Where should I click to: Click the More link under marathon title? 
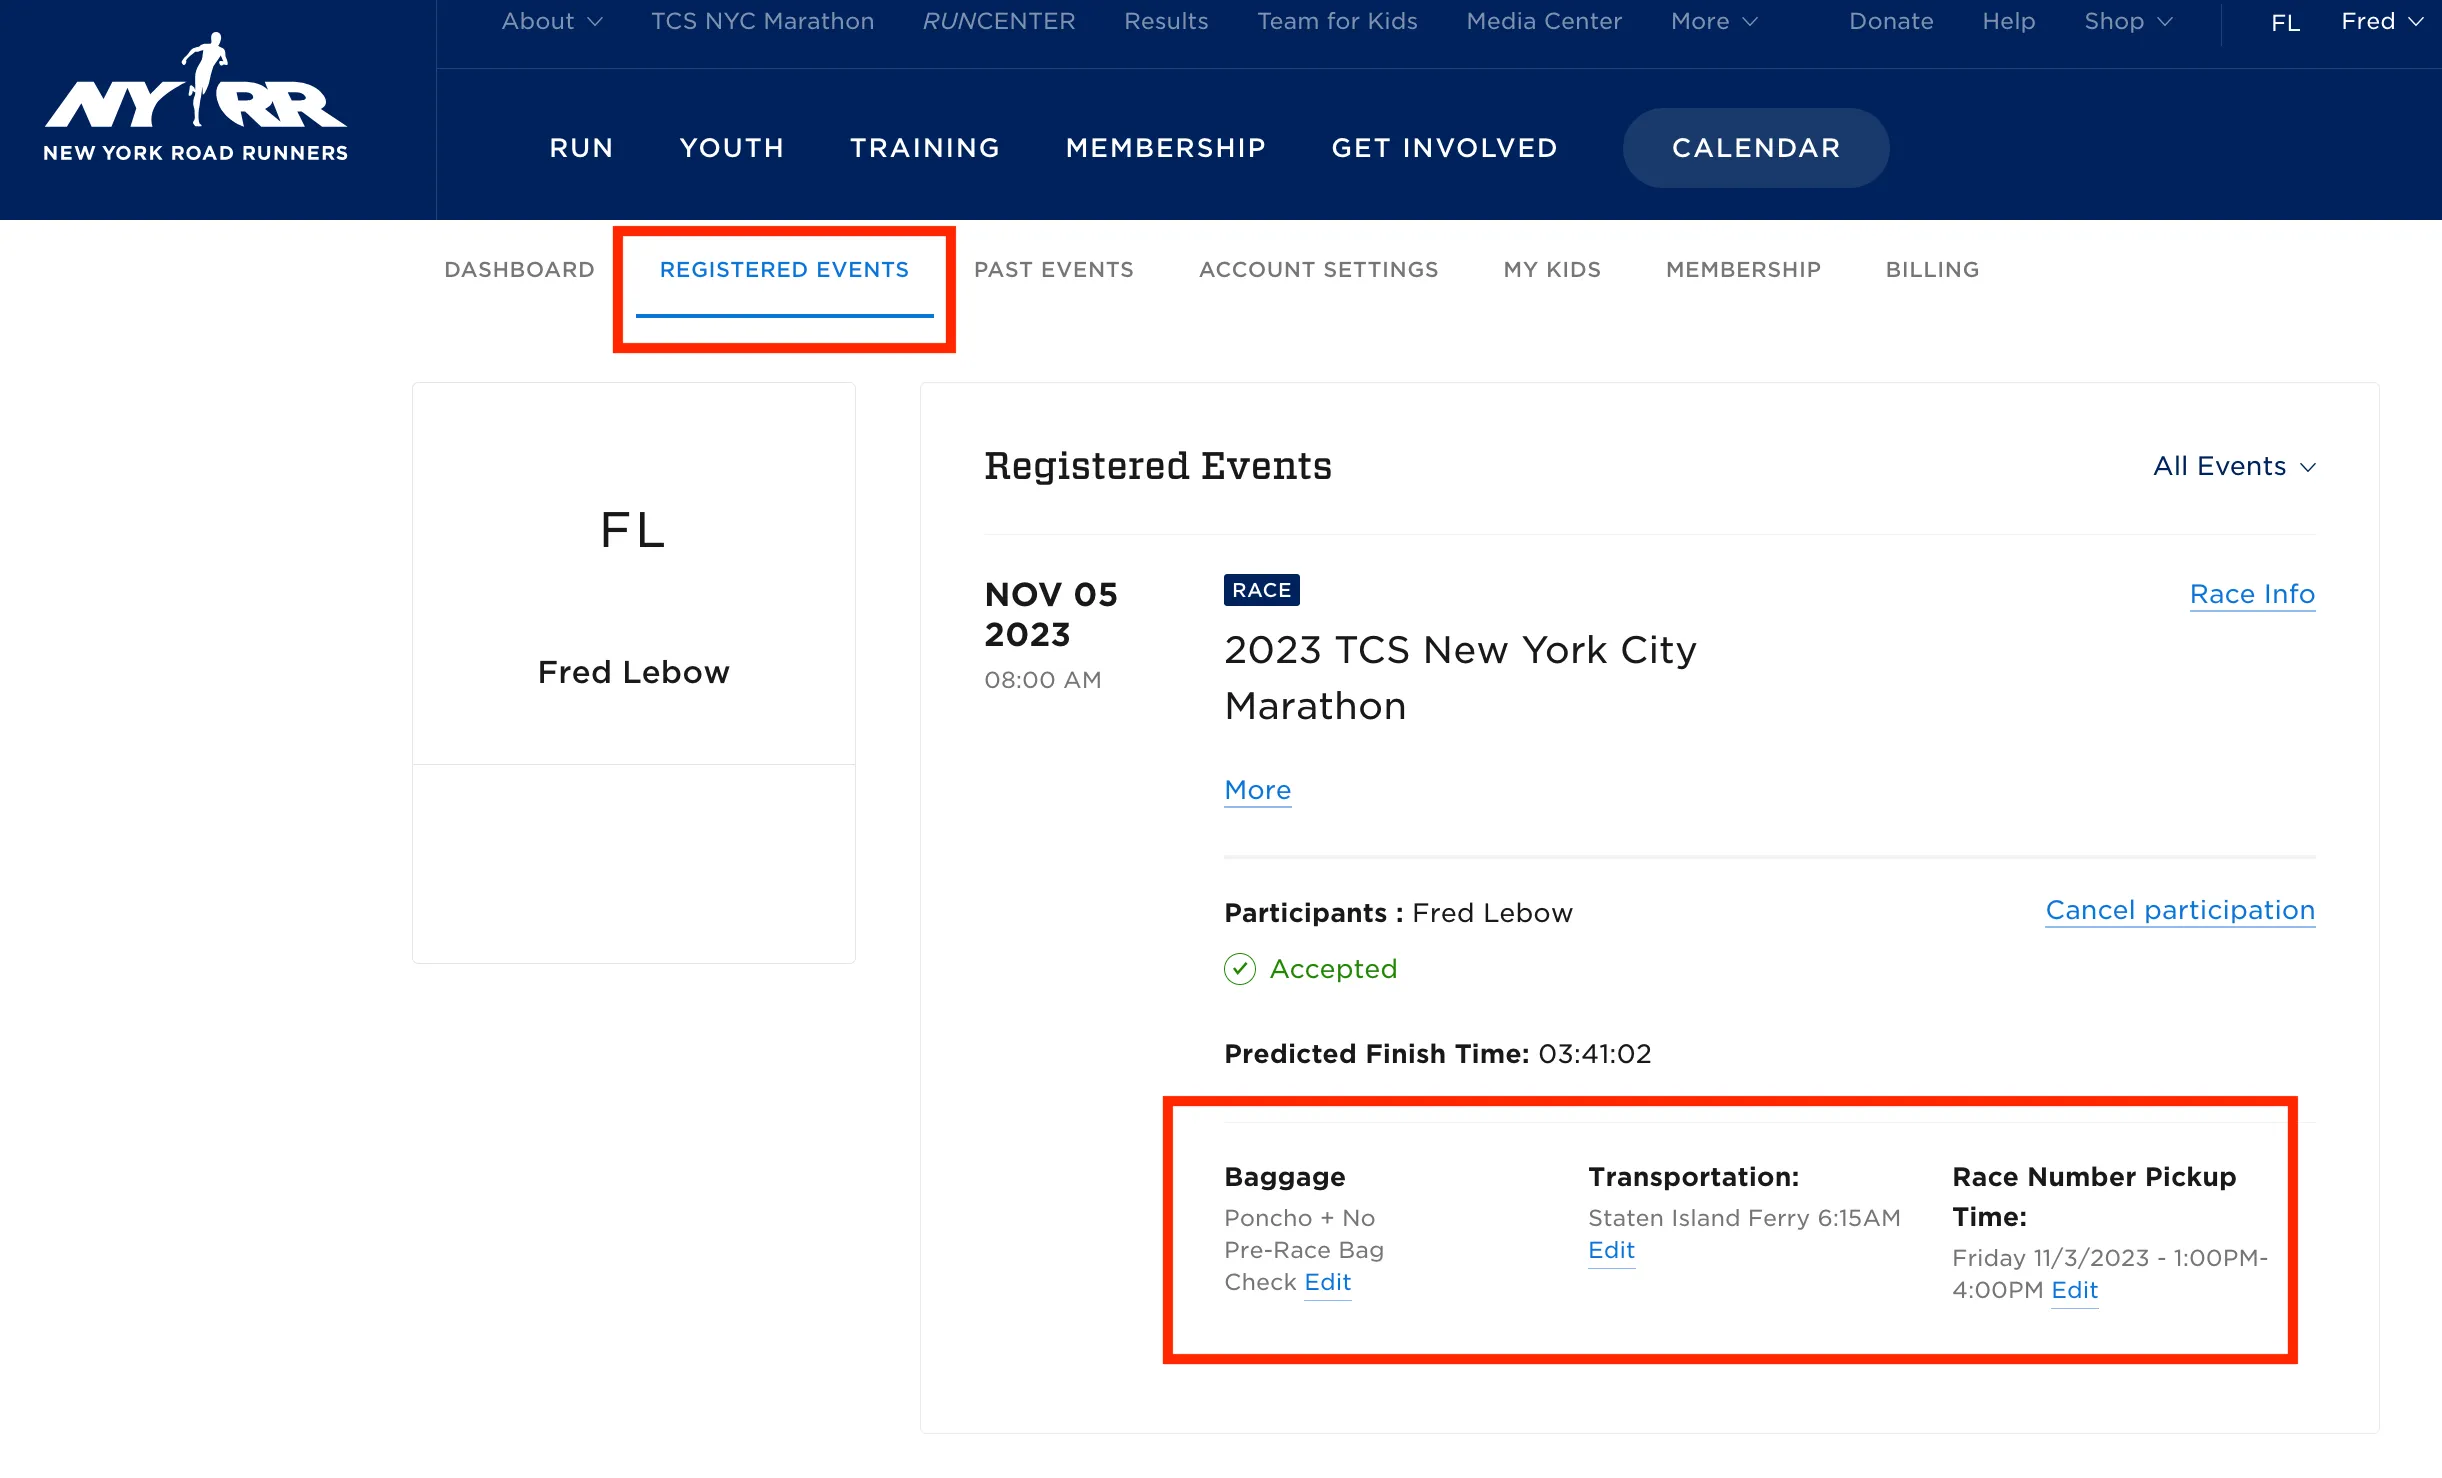pos(1257,790)
